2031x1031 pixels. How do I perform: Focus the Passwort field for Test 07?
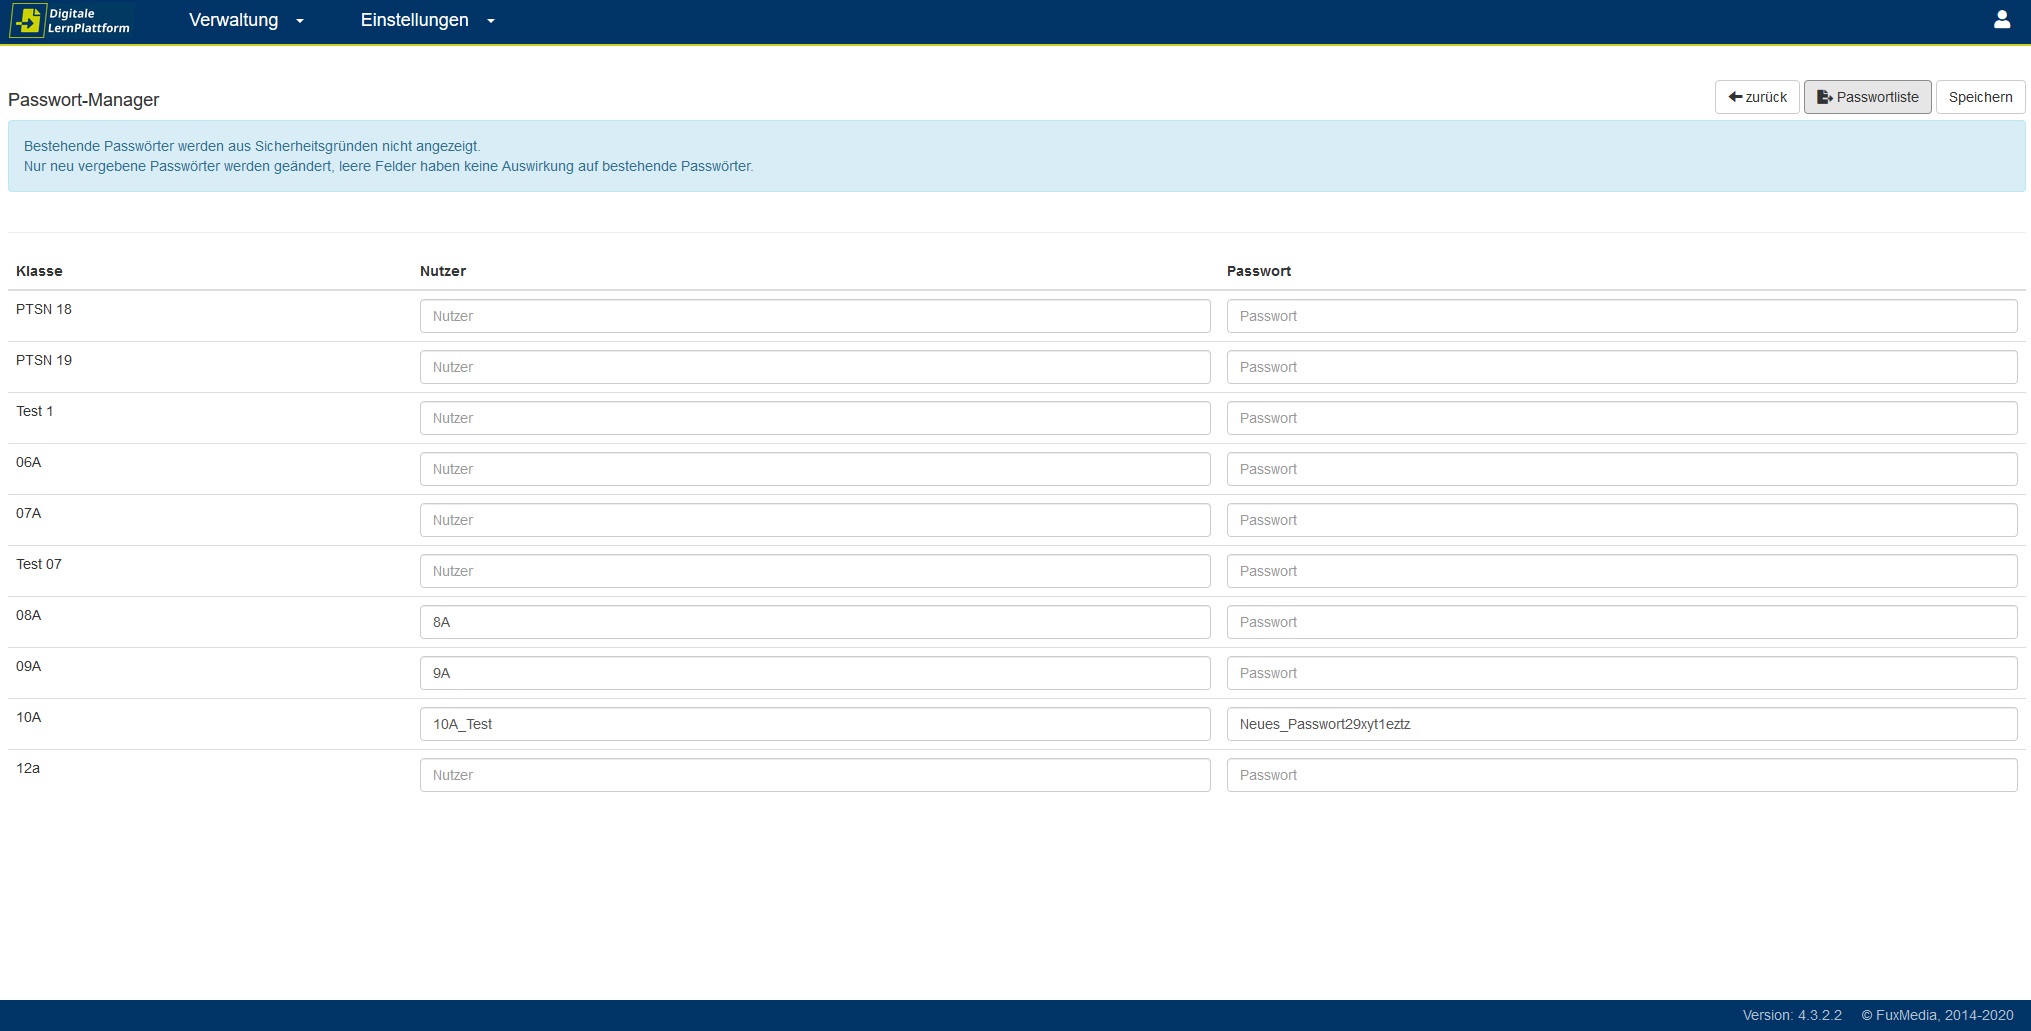click(x=1622, y=571)
